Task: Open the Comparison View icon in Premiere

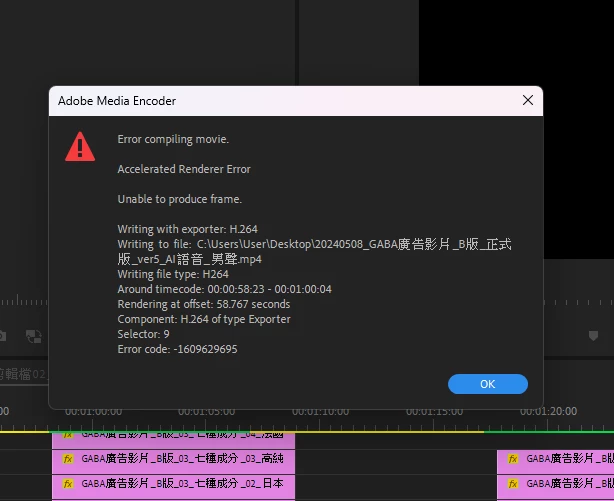Action: (x=34, y=336)
